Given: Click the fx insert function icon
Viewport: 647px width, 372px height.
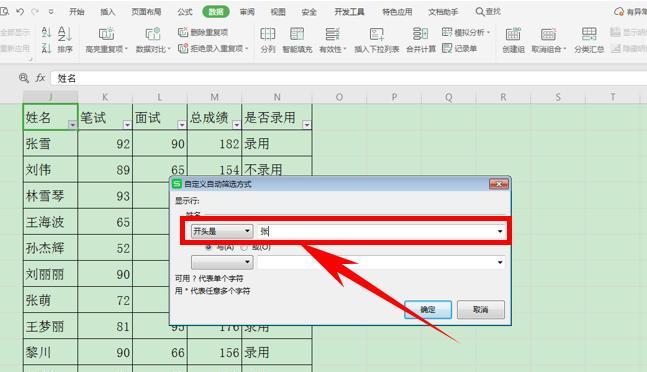Looking at the screenshot, I should pos(40,78).
